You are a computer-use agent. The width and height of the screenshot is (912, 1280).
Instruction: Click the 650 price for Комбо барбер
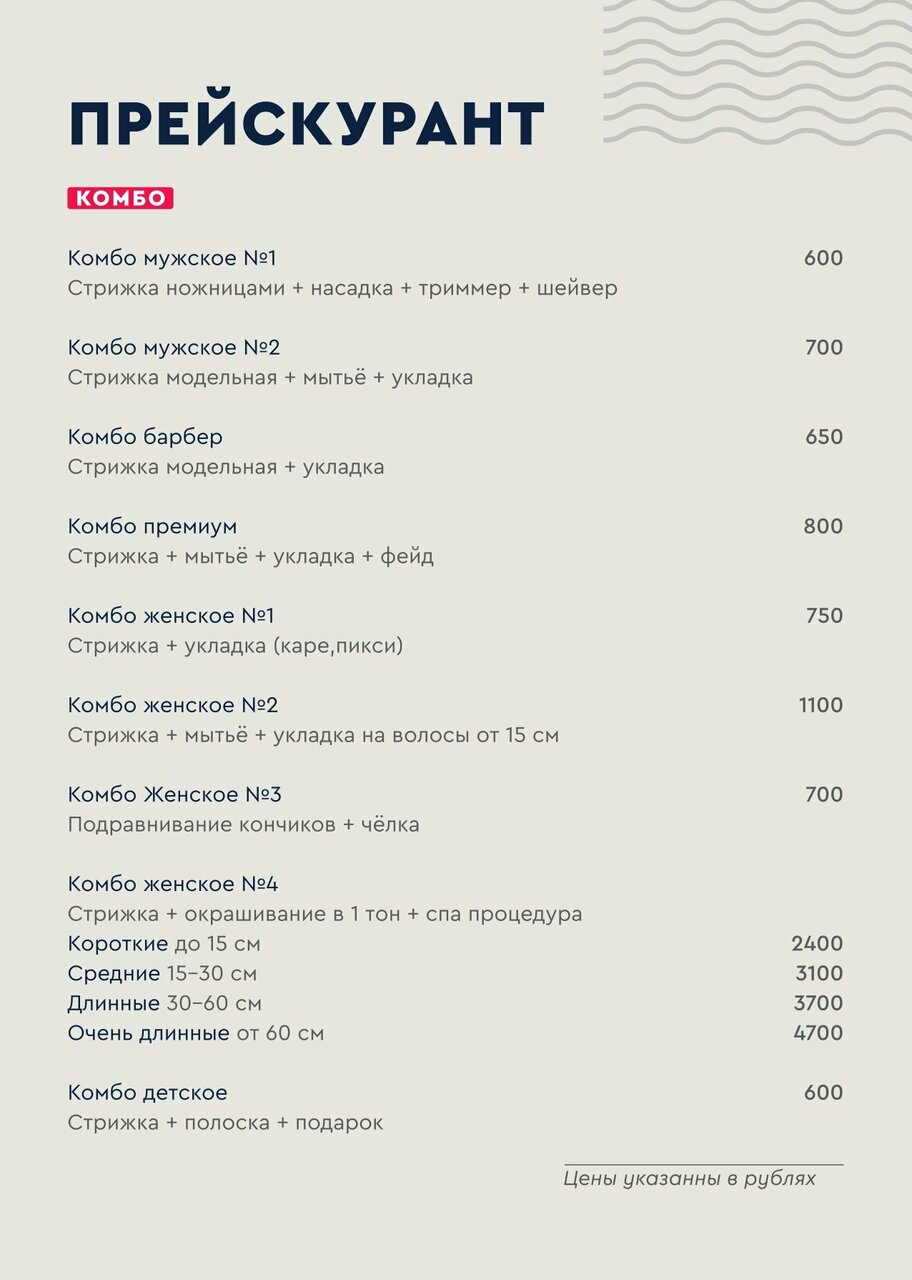click(824, 437)
